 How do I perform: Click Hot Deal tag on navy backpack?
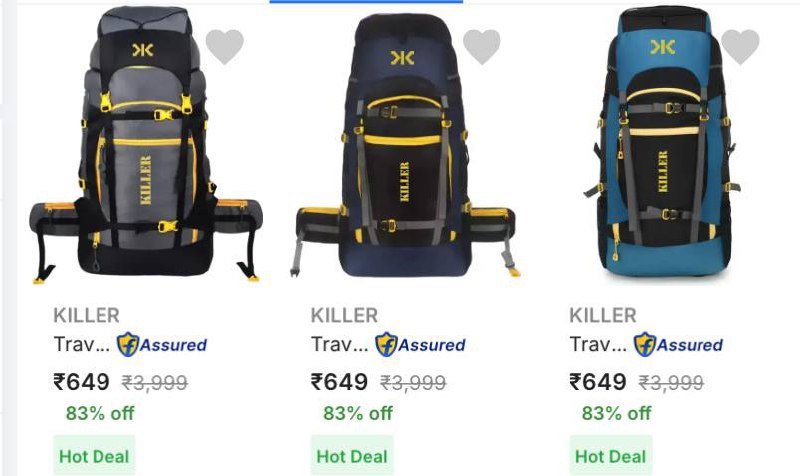[353, 456]
